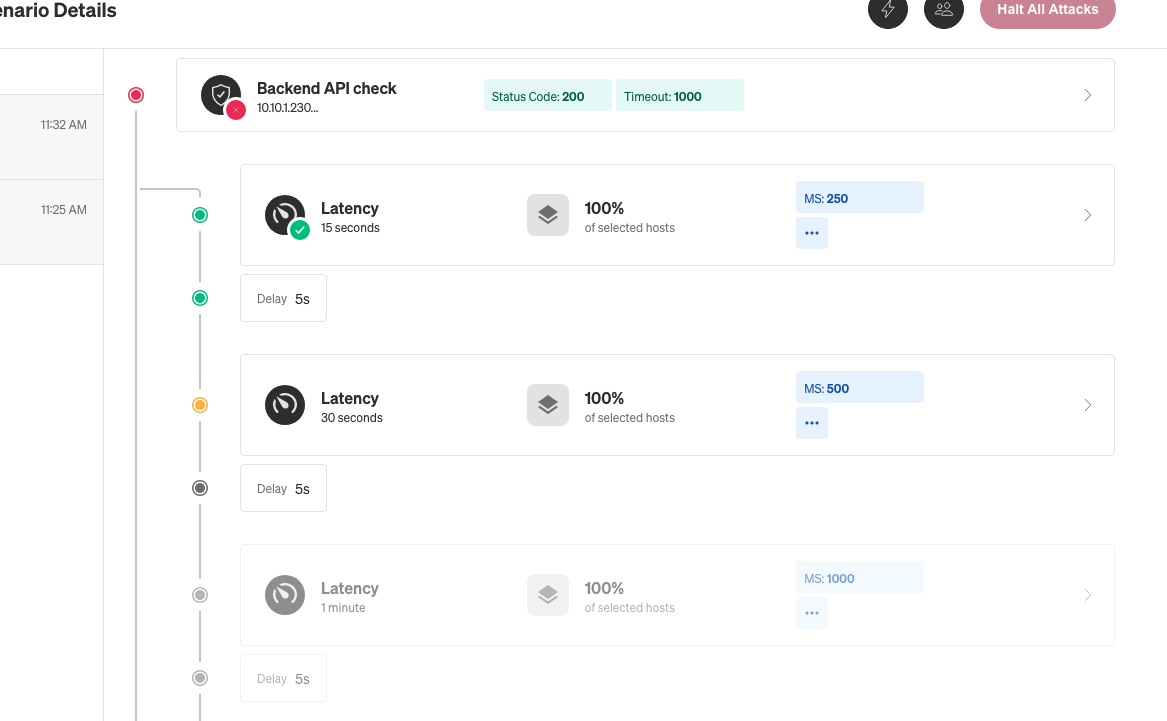Click the Backend API check shield icon

(221, 95)
